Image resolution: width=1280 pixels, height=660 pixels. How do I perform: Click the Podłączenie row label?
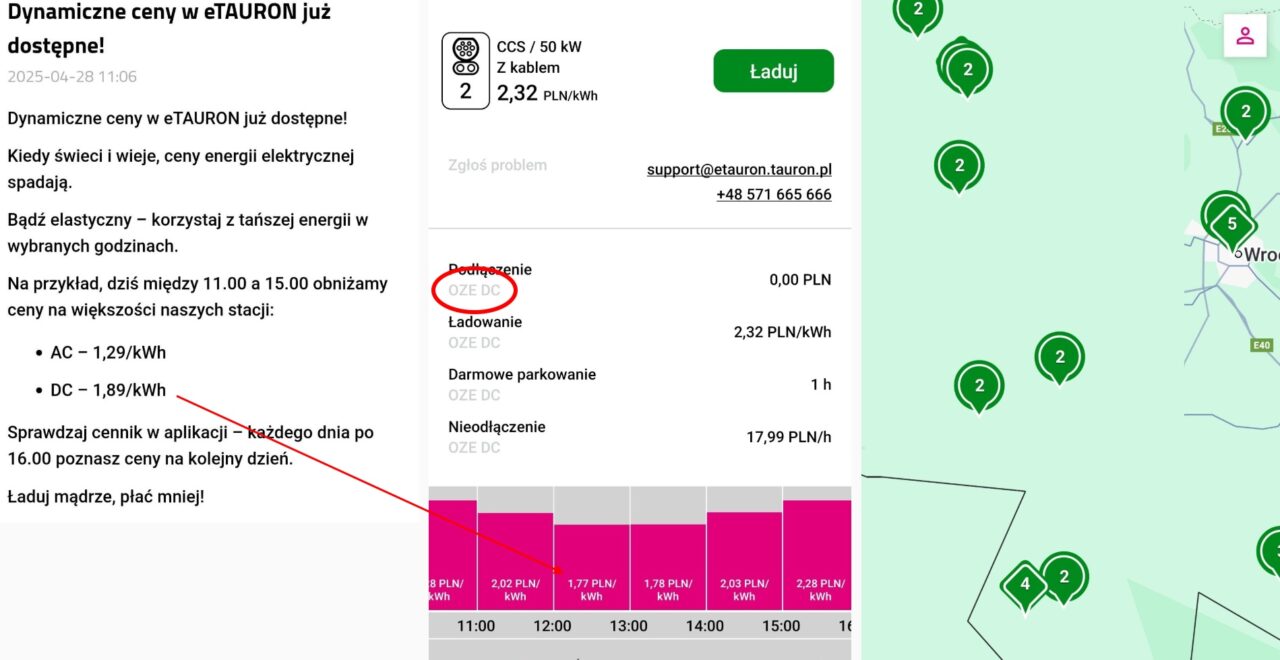(490, 270)
